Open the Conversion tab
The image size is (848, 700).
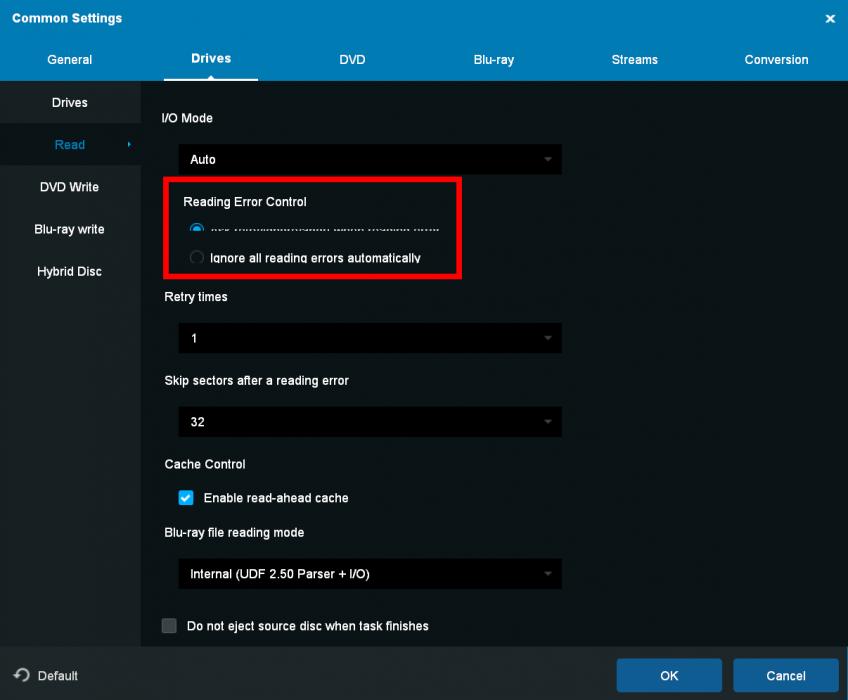point(776,60)
